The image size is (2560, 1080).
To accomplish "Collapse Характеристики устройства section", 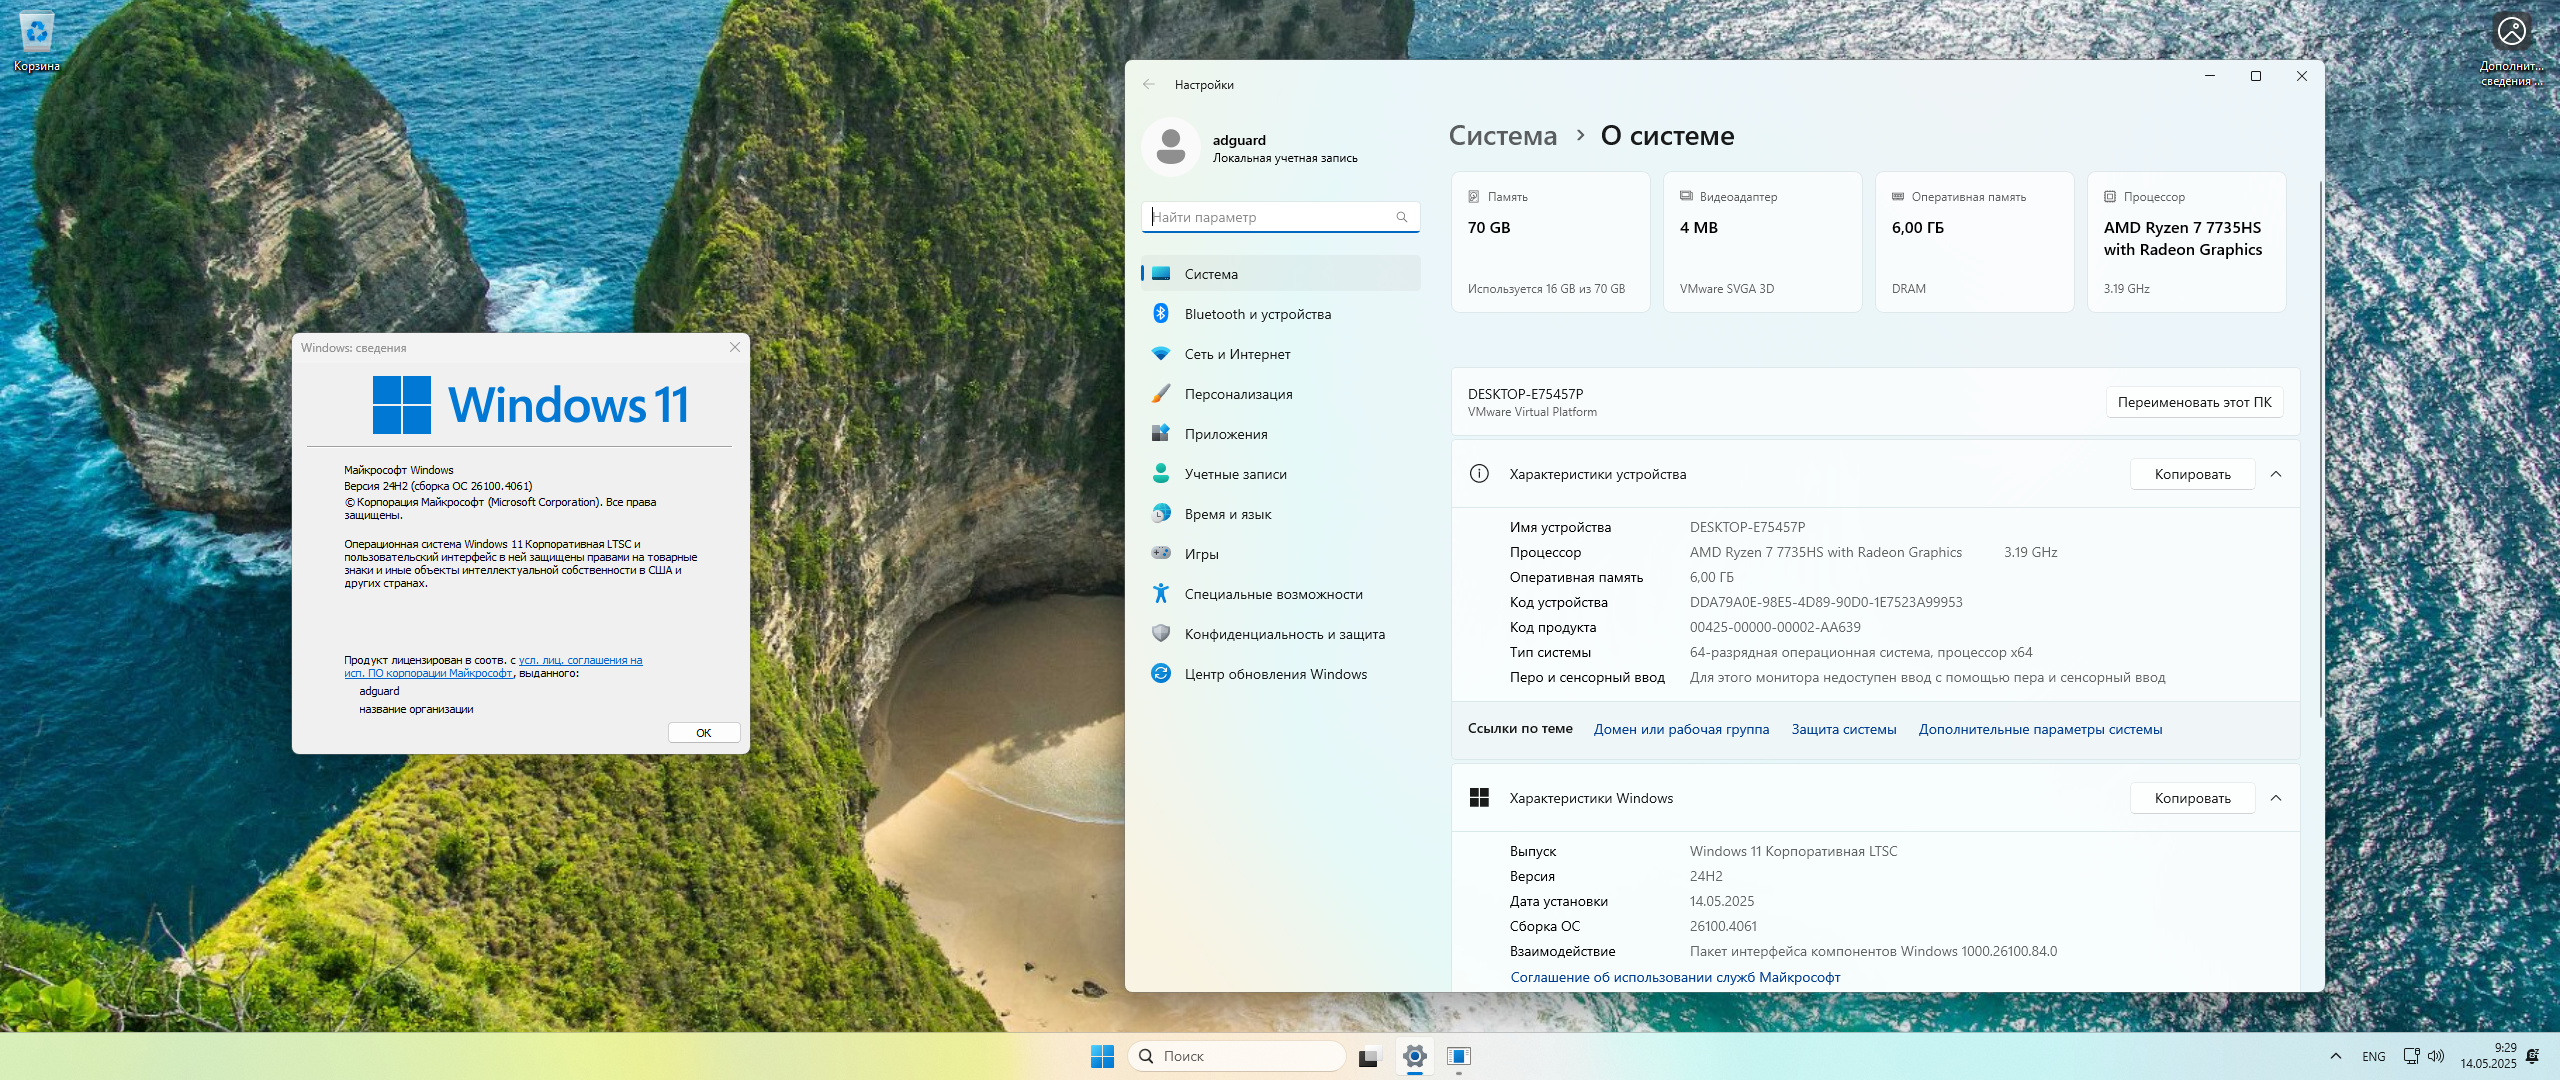I will point(2276,474).
